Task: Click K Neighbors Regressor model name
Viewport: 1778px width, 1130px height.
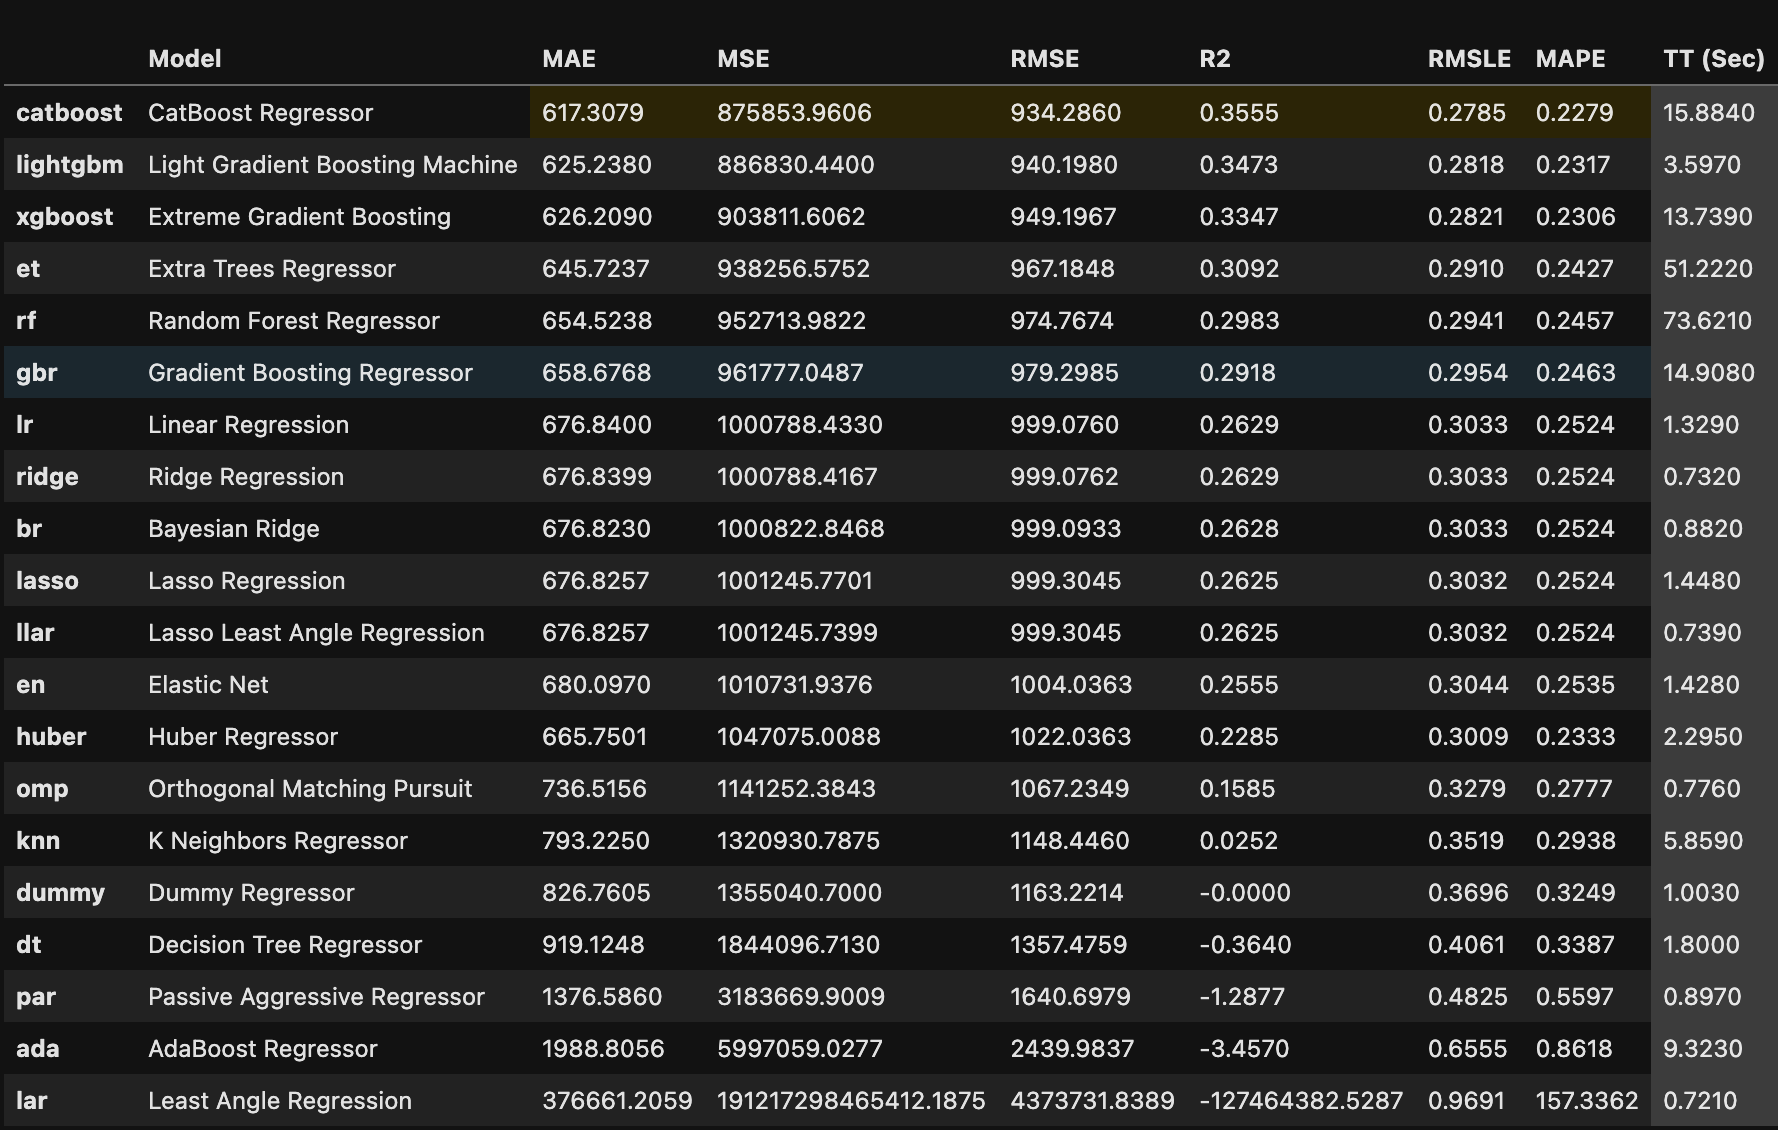Action: [x=278, y=841]
